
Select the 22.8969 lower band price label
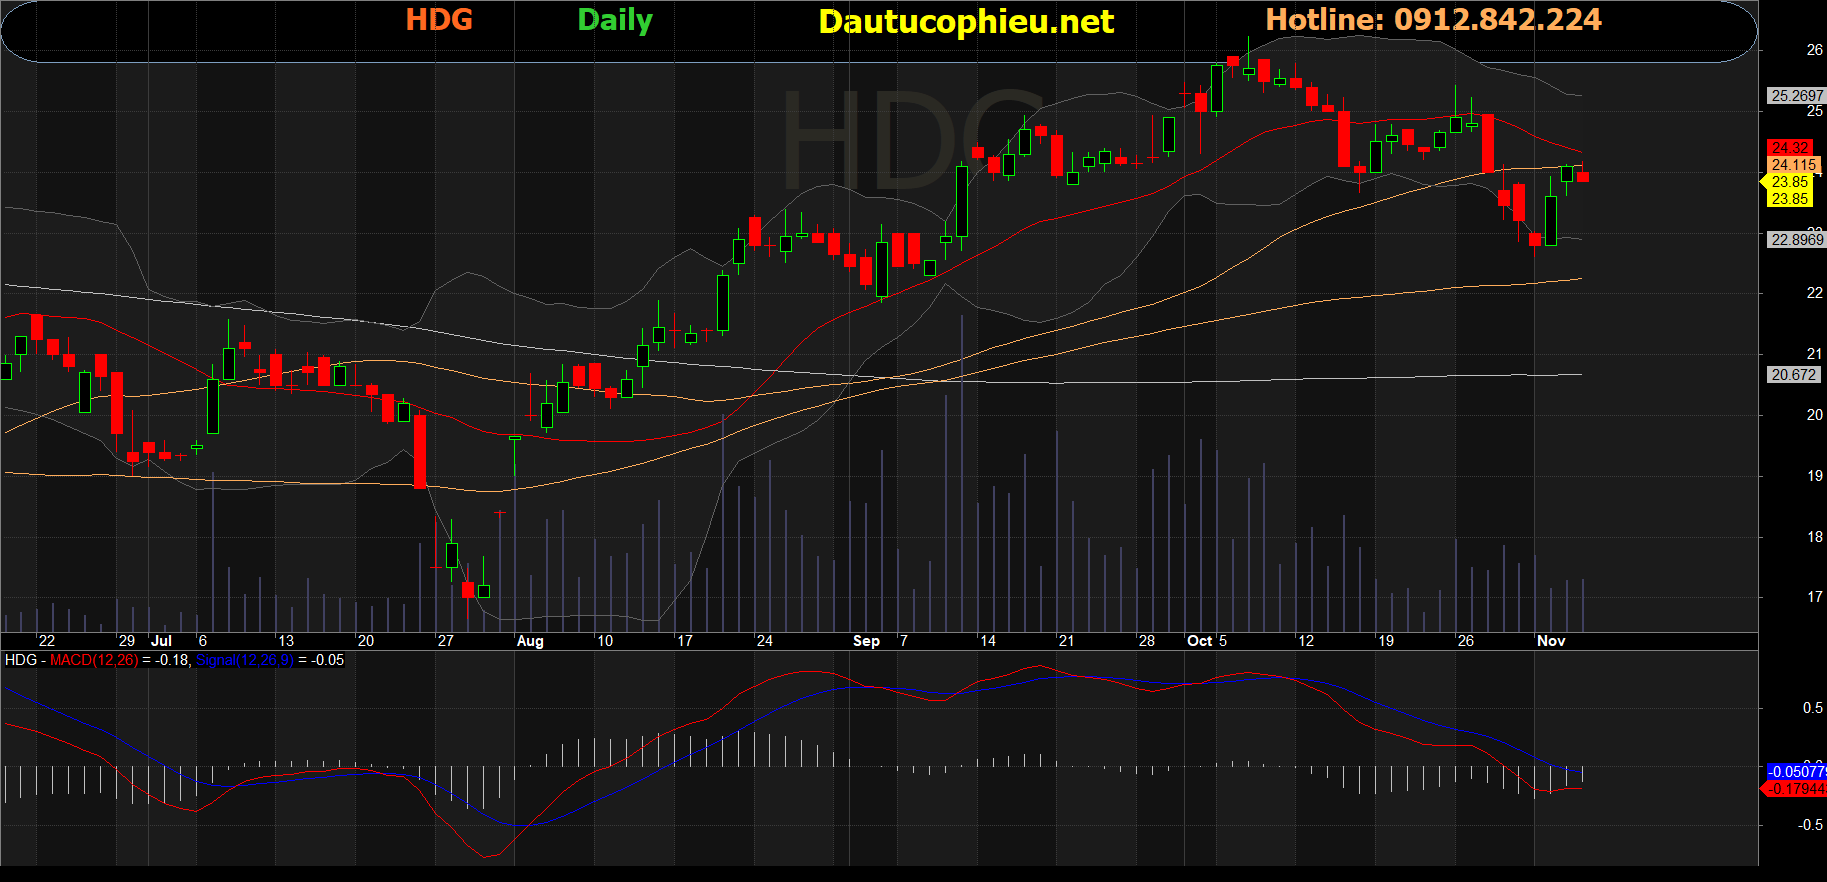(1796, 240)
